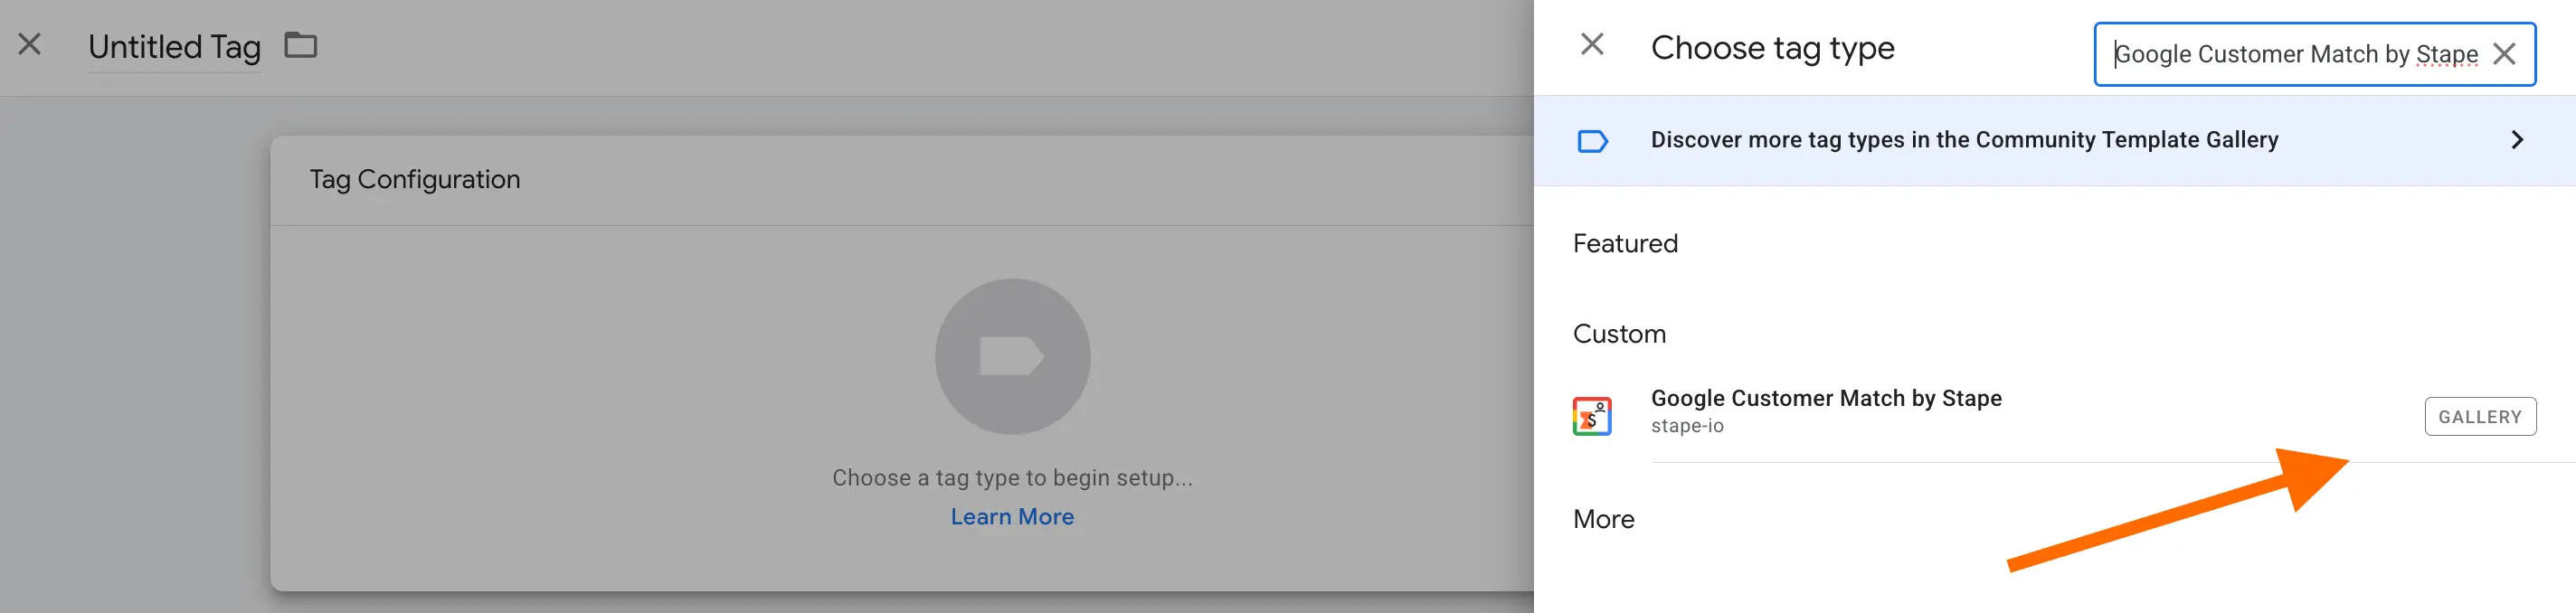Click stape-io author name
This screenshot has height=613, width=2576.
(x=1689, y=425)
